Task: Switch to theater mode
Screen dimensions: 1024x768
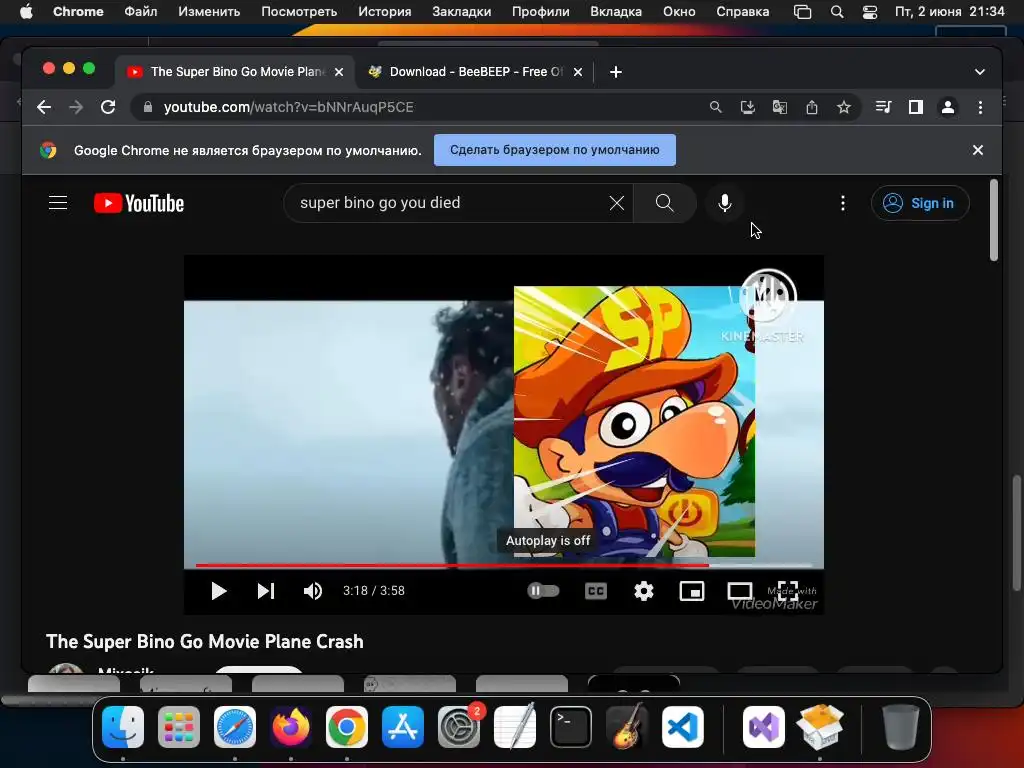Action: tap(740, 591)
